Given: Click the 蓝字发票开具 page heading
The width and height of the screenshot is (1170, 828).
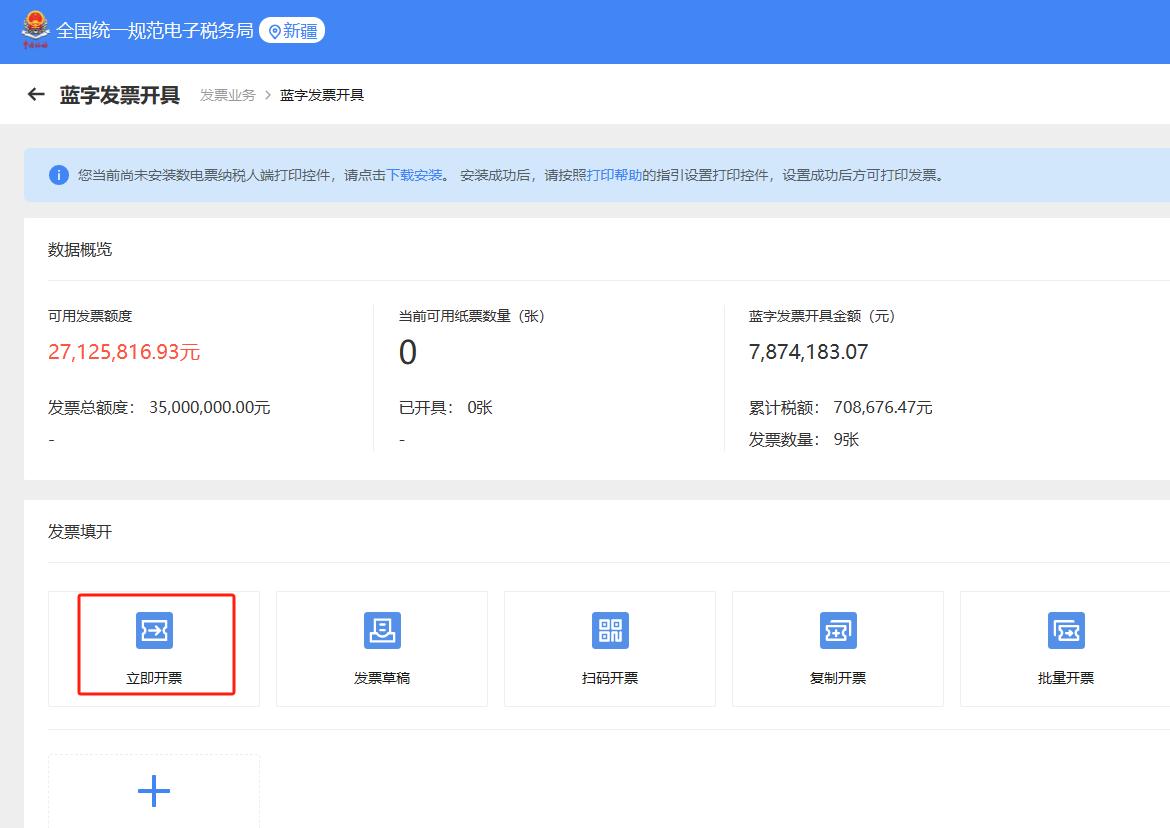Looking at the screenshot, I should tap(119, 95).
